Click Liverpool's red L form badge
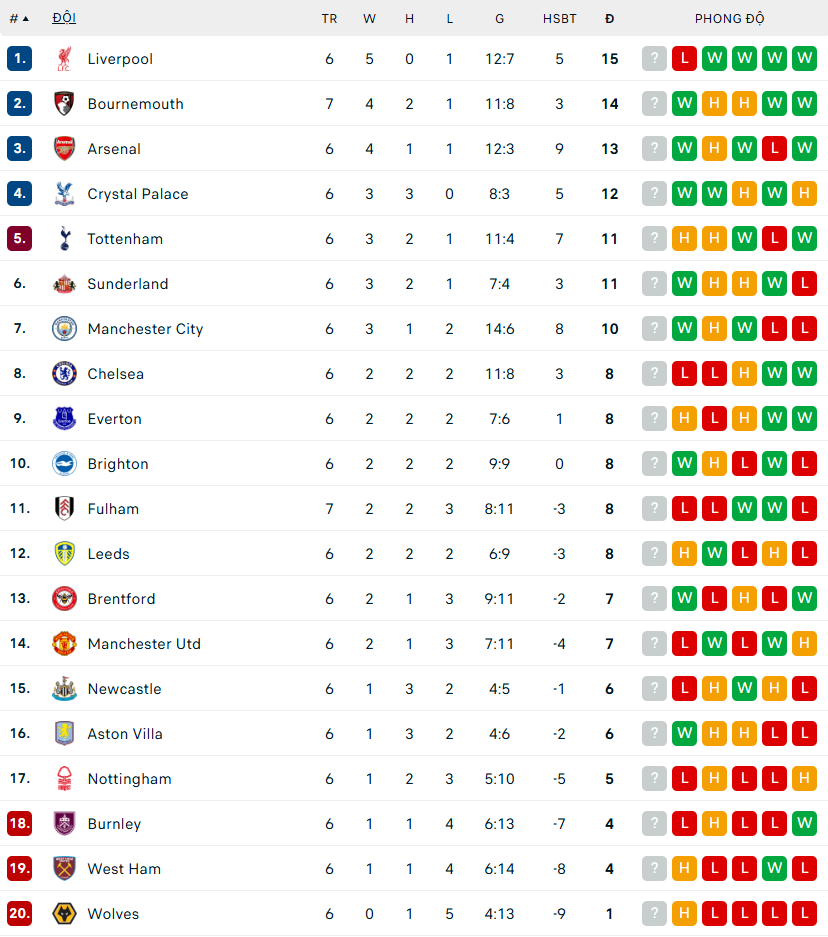 (x=684, y=59)
